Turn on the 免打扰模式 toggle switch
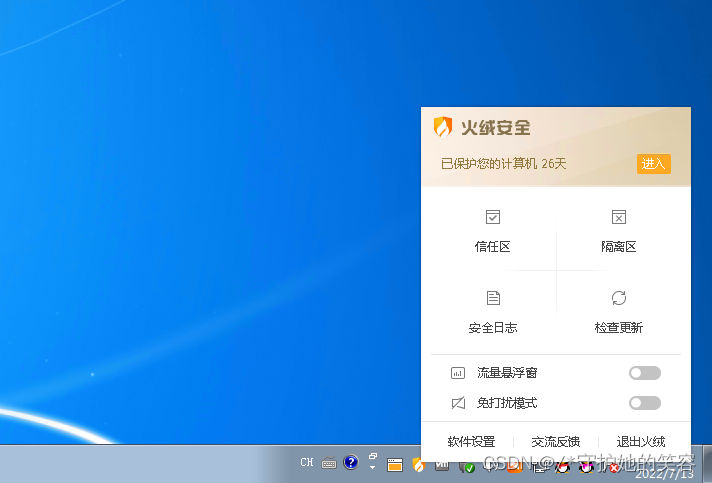 pyautogui.click(x=644, y=403)
